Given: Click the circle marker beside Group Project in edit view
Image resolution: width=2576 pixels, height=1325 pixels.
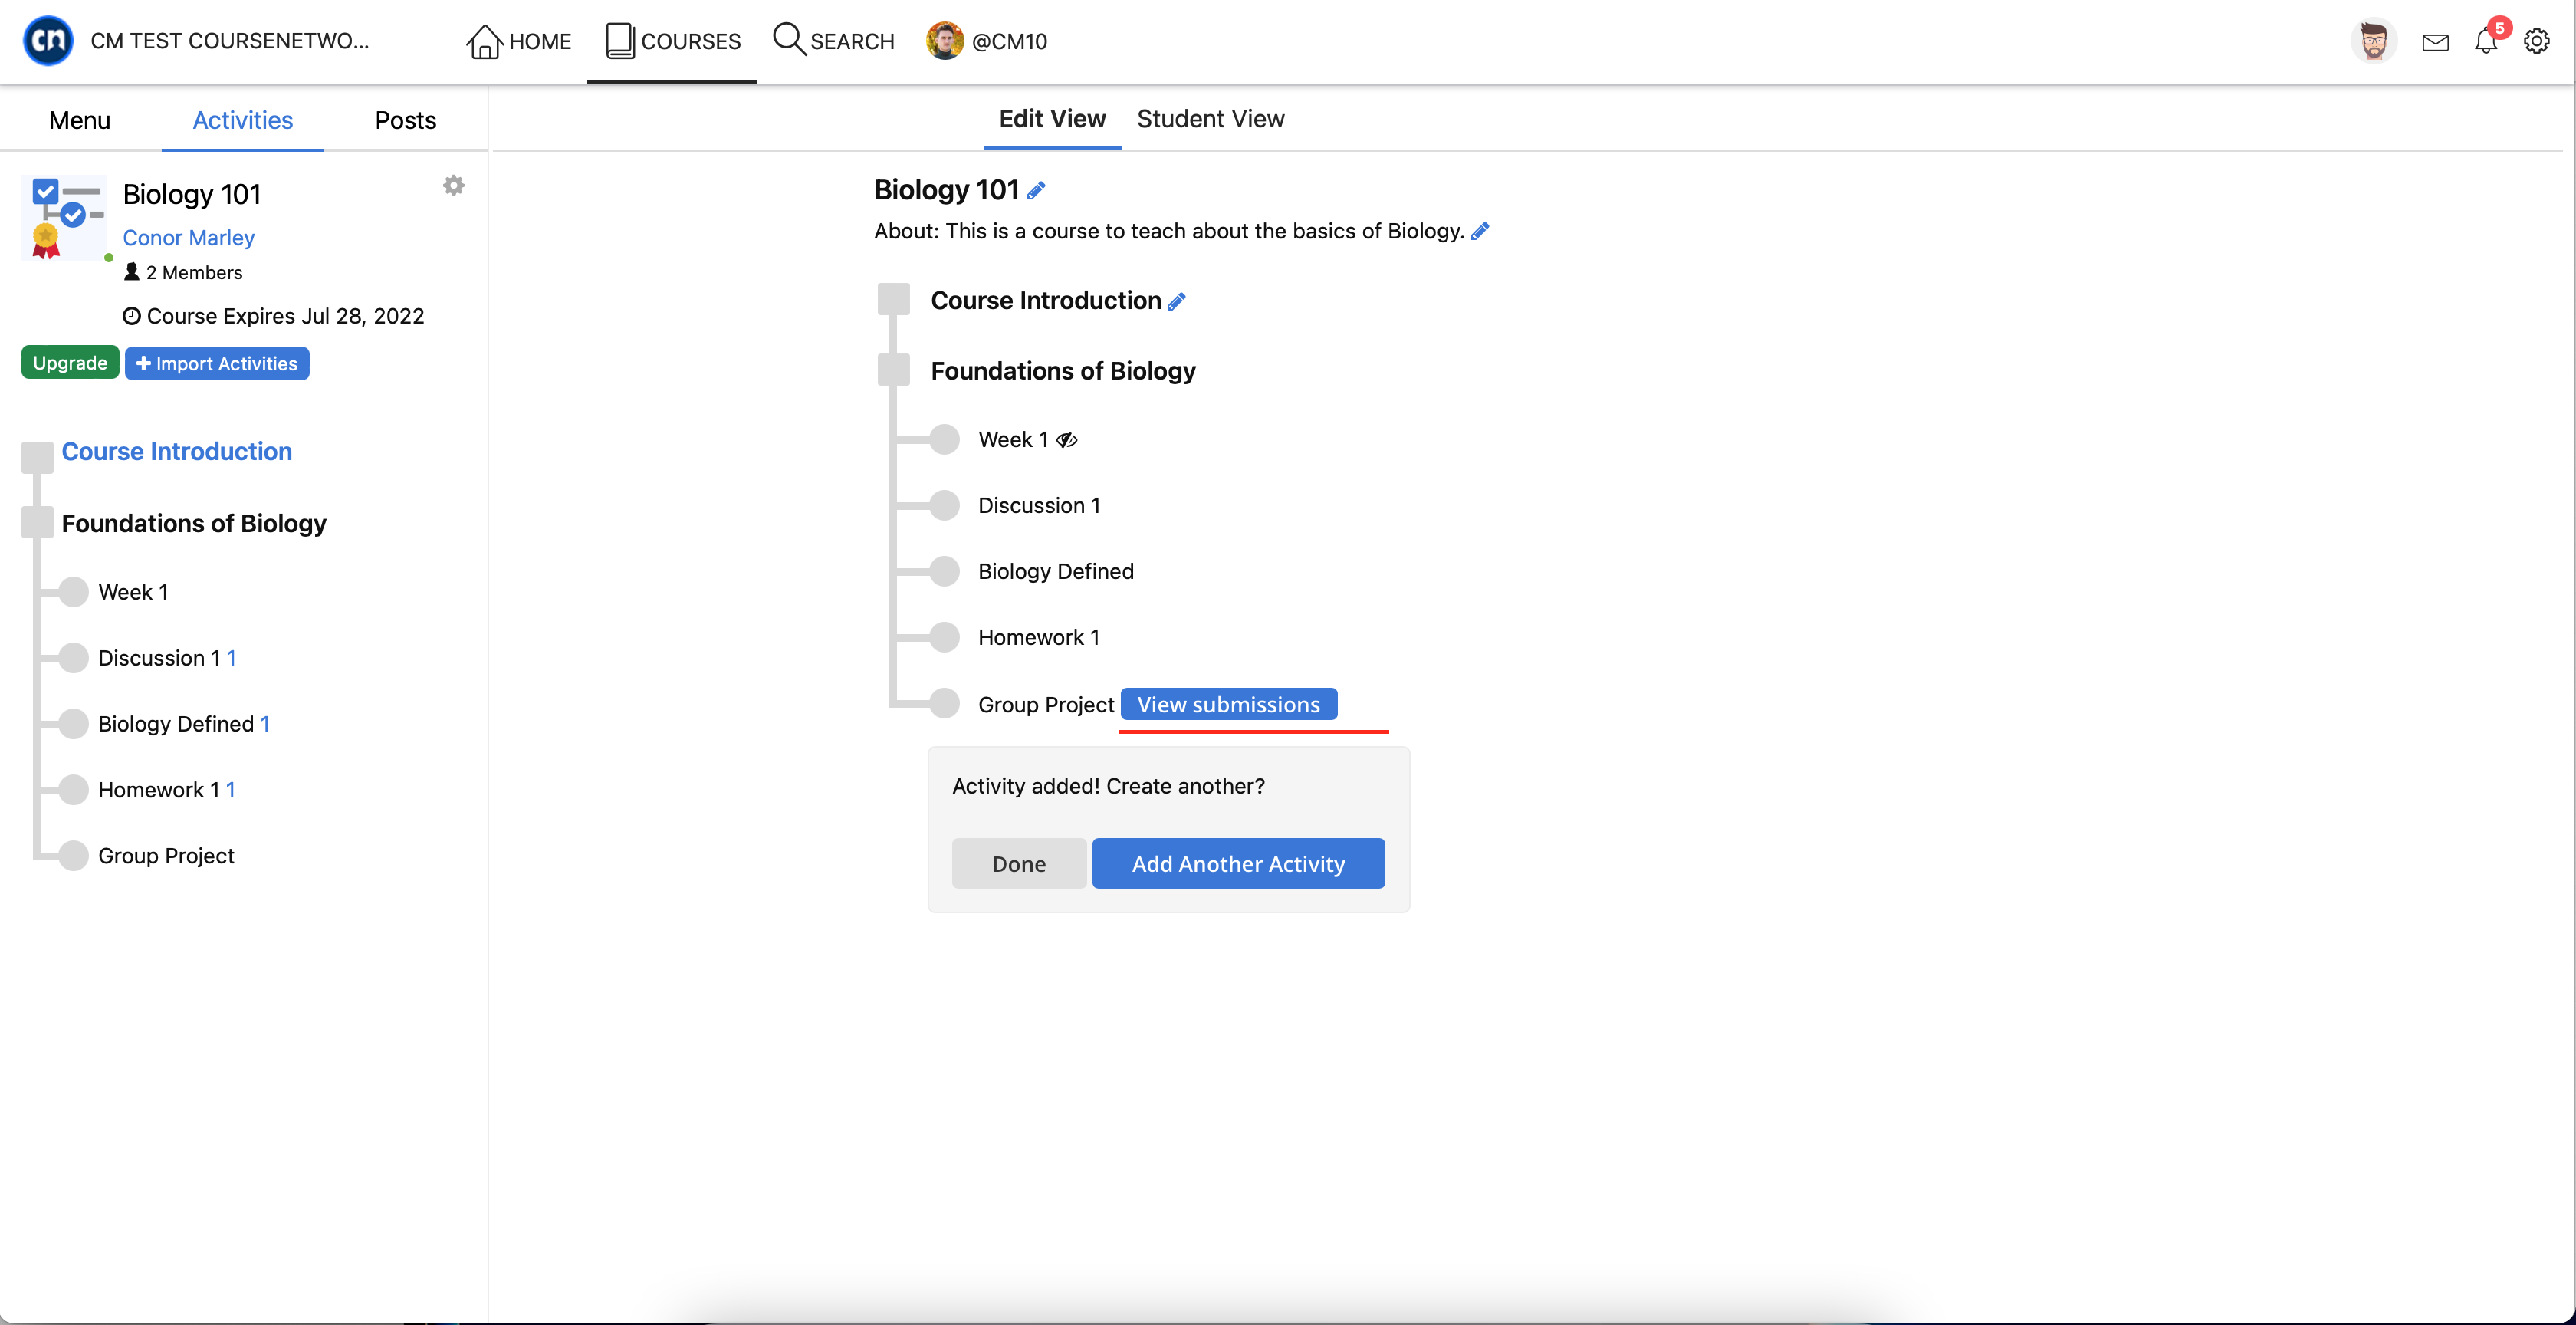Looking at the screenshot, I should (944, 703).
